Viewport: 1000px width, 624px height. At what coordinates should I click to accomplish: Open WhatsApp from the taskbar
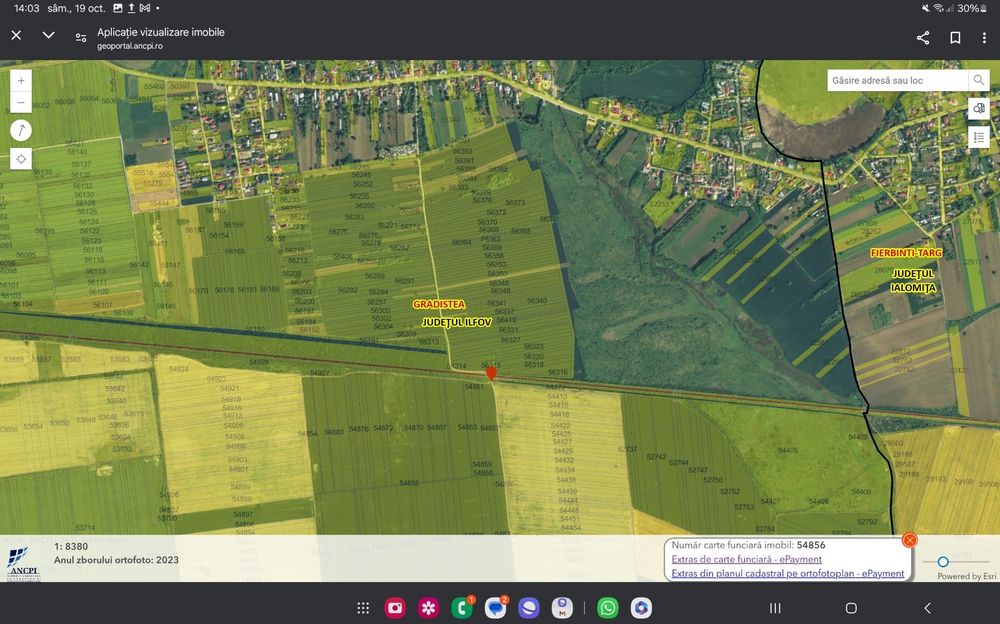click(608, 608)
